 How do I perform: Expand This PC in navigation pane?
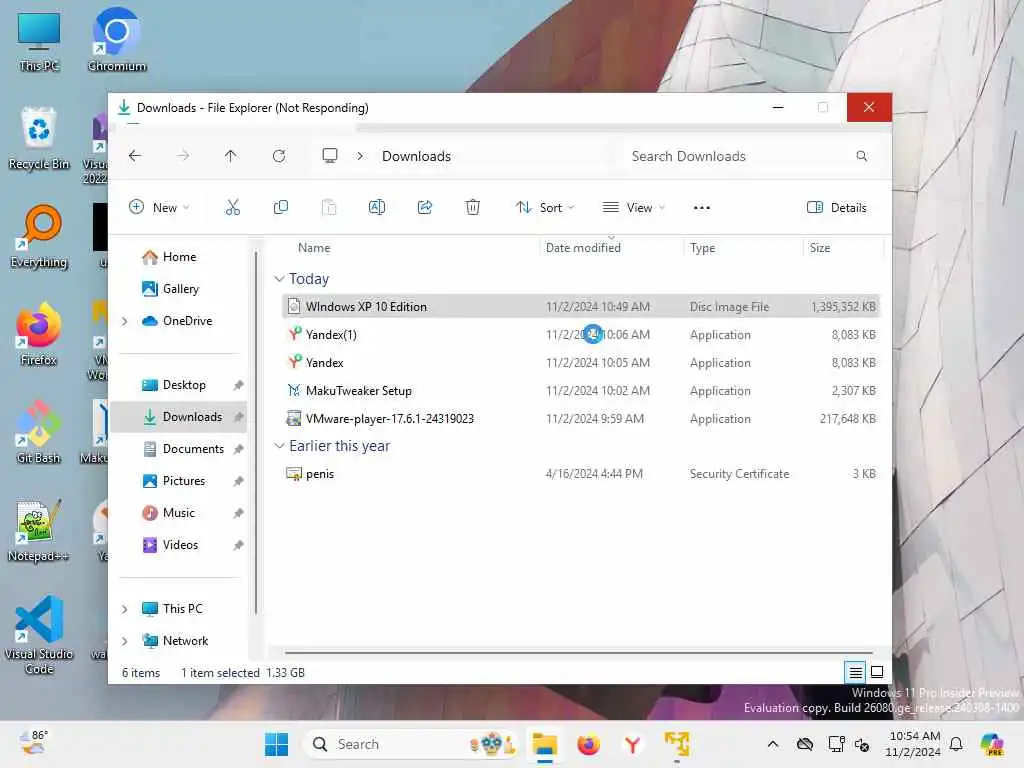(125, 609)
